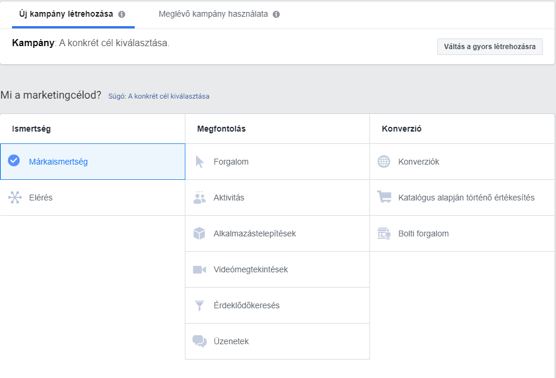Select Katalógus alapján történő értékesítés text
This screenshot has height=378, width=556.
pyautogui.click(x=466, y=198)
